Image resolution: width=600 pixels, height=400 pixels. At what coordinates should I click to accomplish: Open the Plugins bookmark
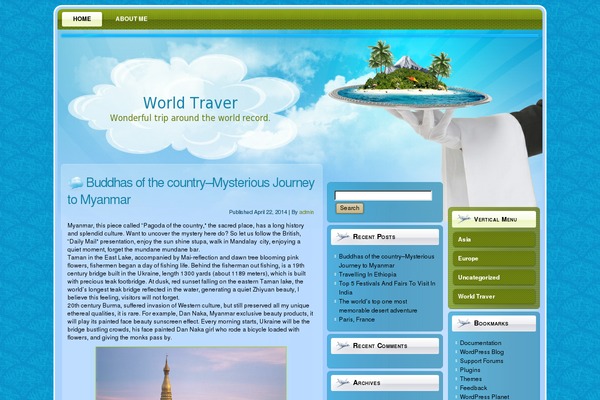pos(470,370)
